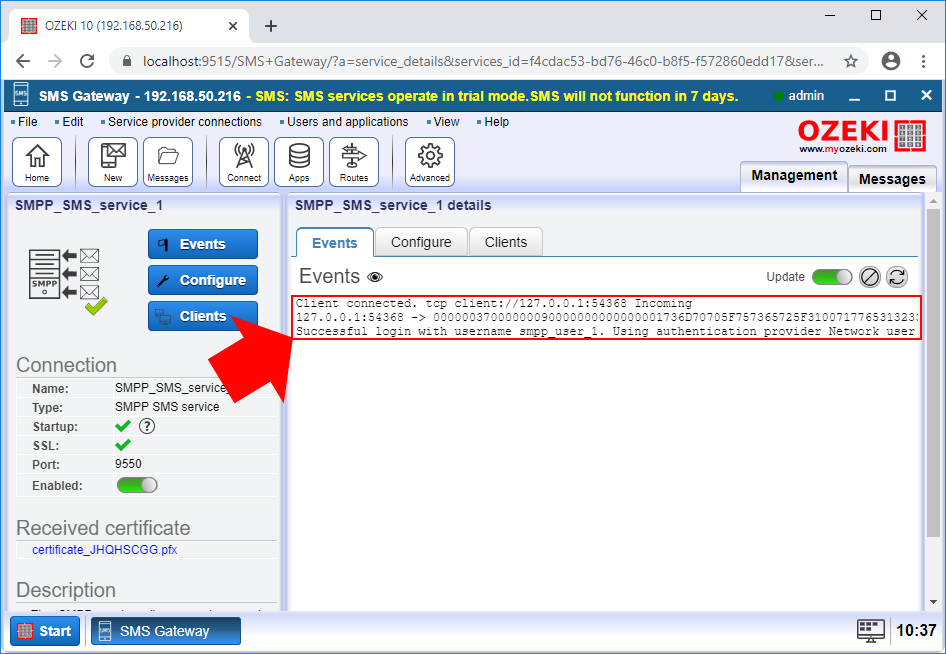Click the 'Client connected' event log line
The image size is (946, 654).
pos(494,303)
